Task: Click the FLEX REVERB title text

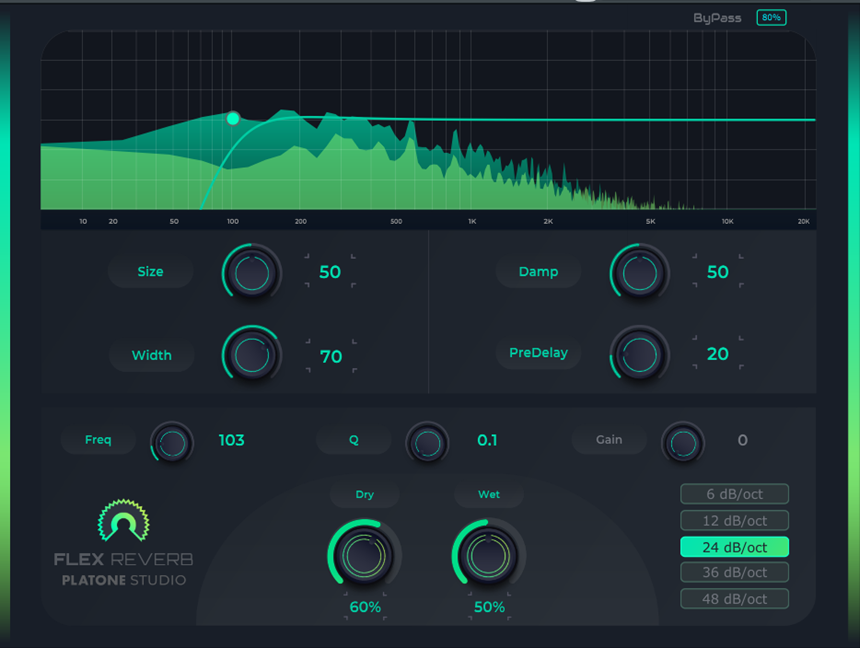Action: [123, 559]
